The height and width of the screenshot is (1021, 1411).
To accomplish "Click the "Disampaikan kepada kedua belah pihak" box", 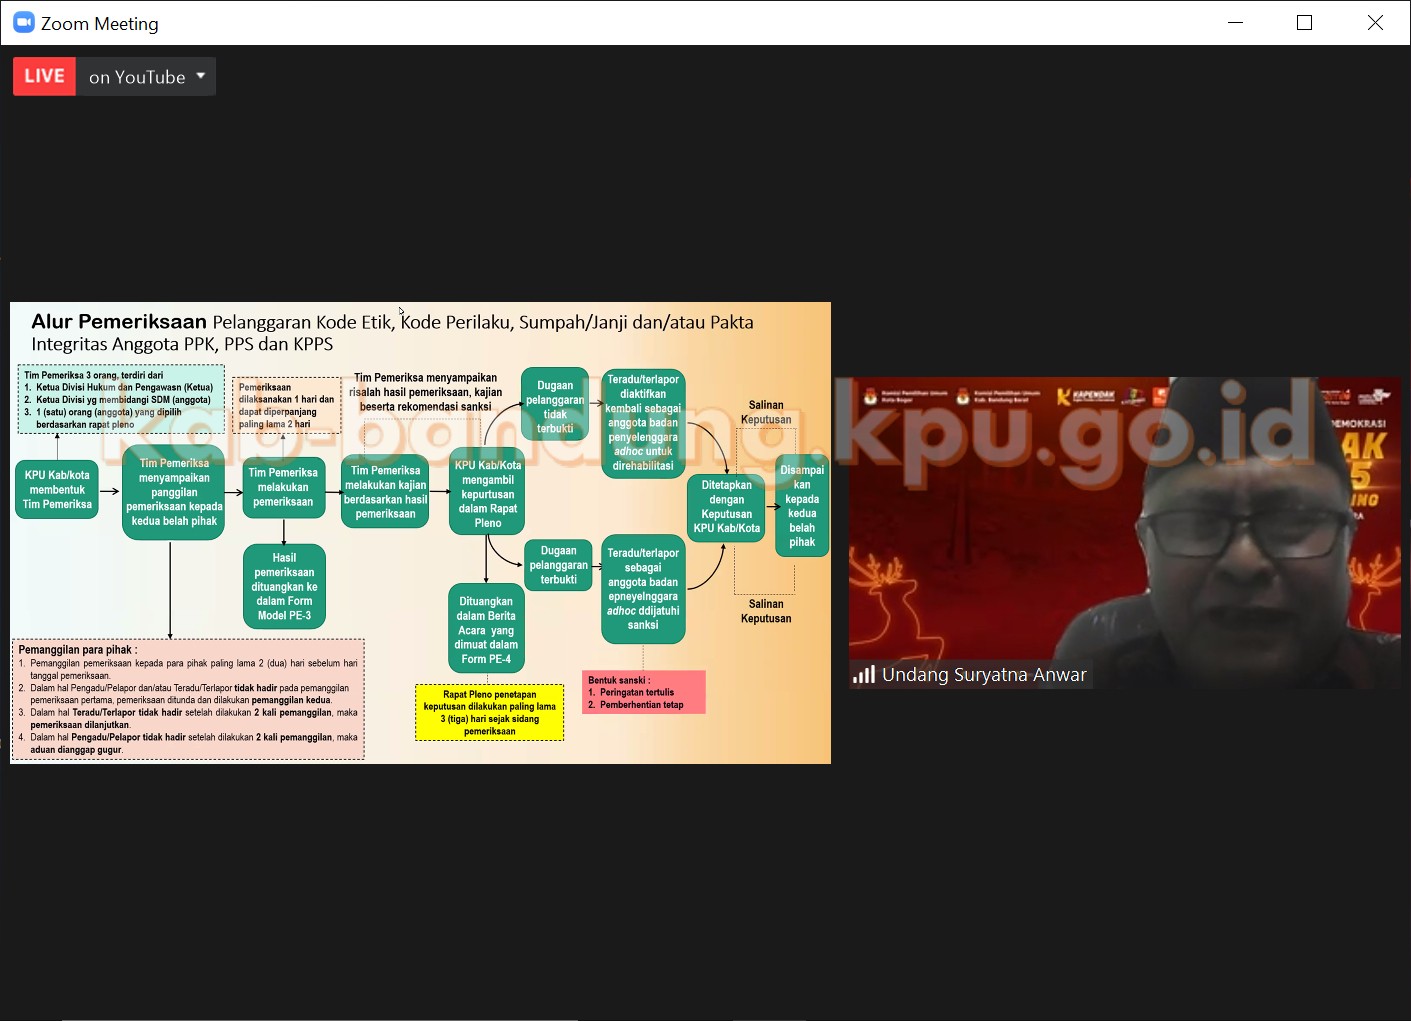I will 802,506.
